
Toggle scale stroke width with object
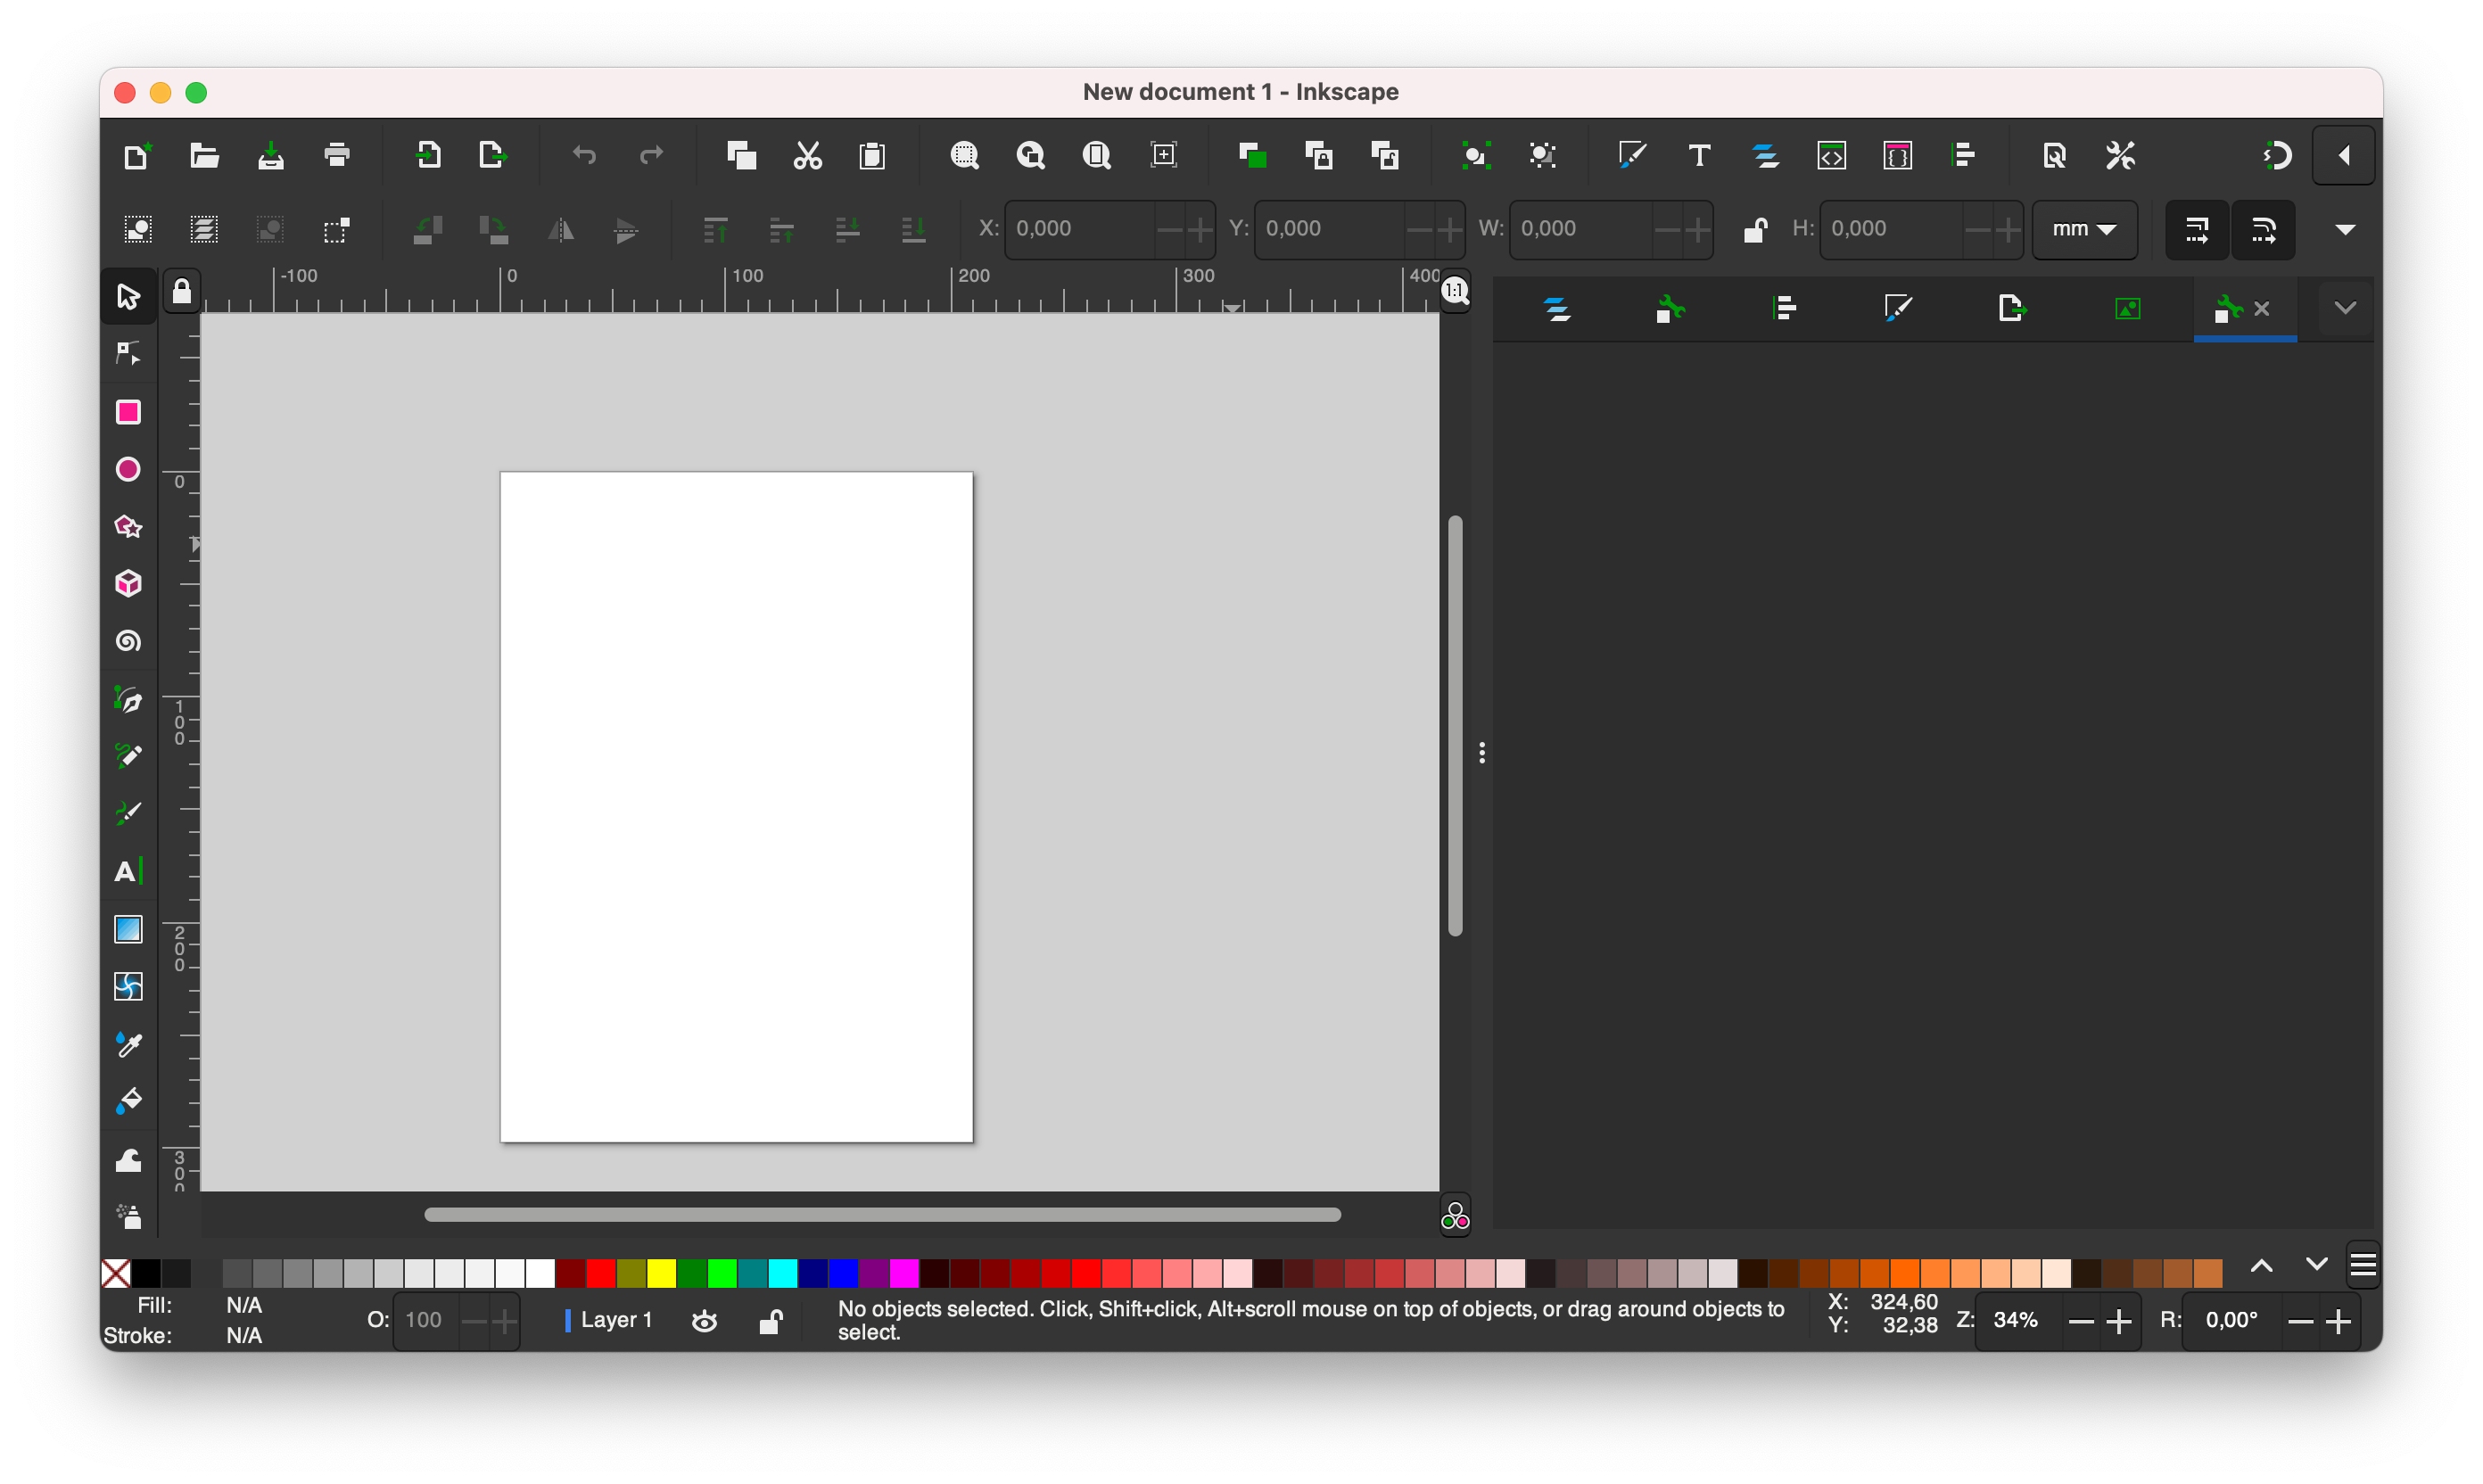(x=2196, y=229)
